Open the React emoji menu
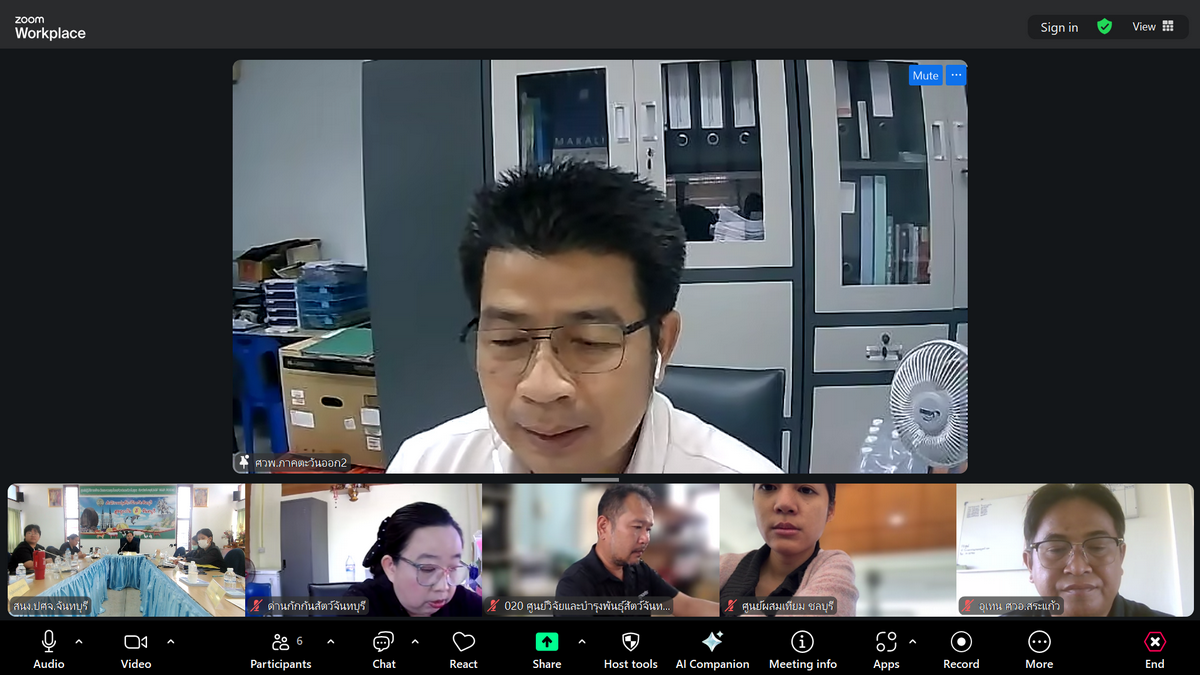This screenshot has width=1200, height=675. 463,648
